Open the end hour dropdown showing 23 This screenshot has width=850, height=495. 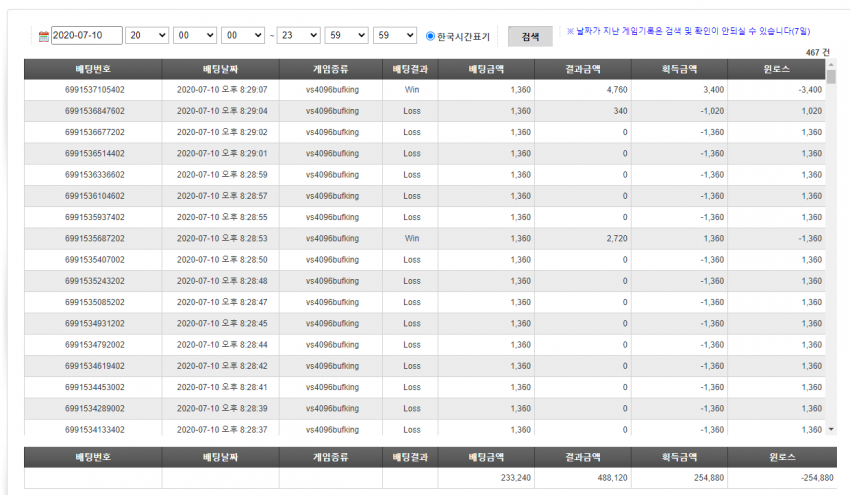coord(298,35)
